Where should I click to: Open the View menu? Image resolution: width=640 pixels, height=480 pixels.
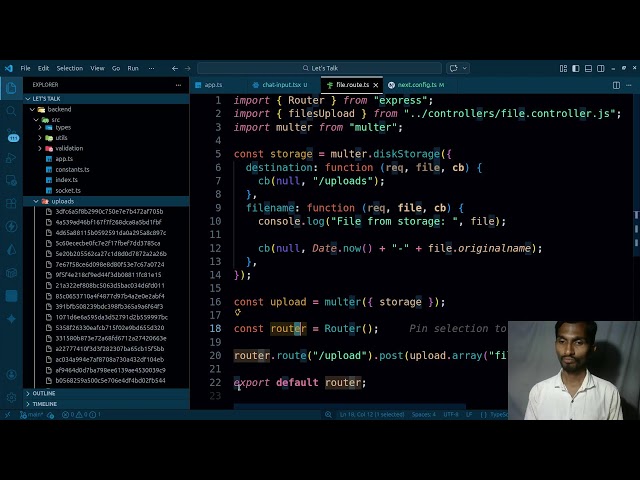[97, 69]
